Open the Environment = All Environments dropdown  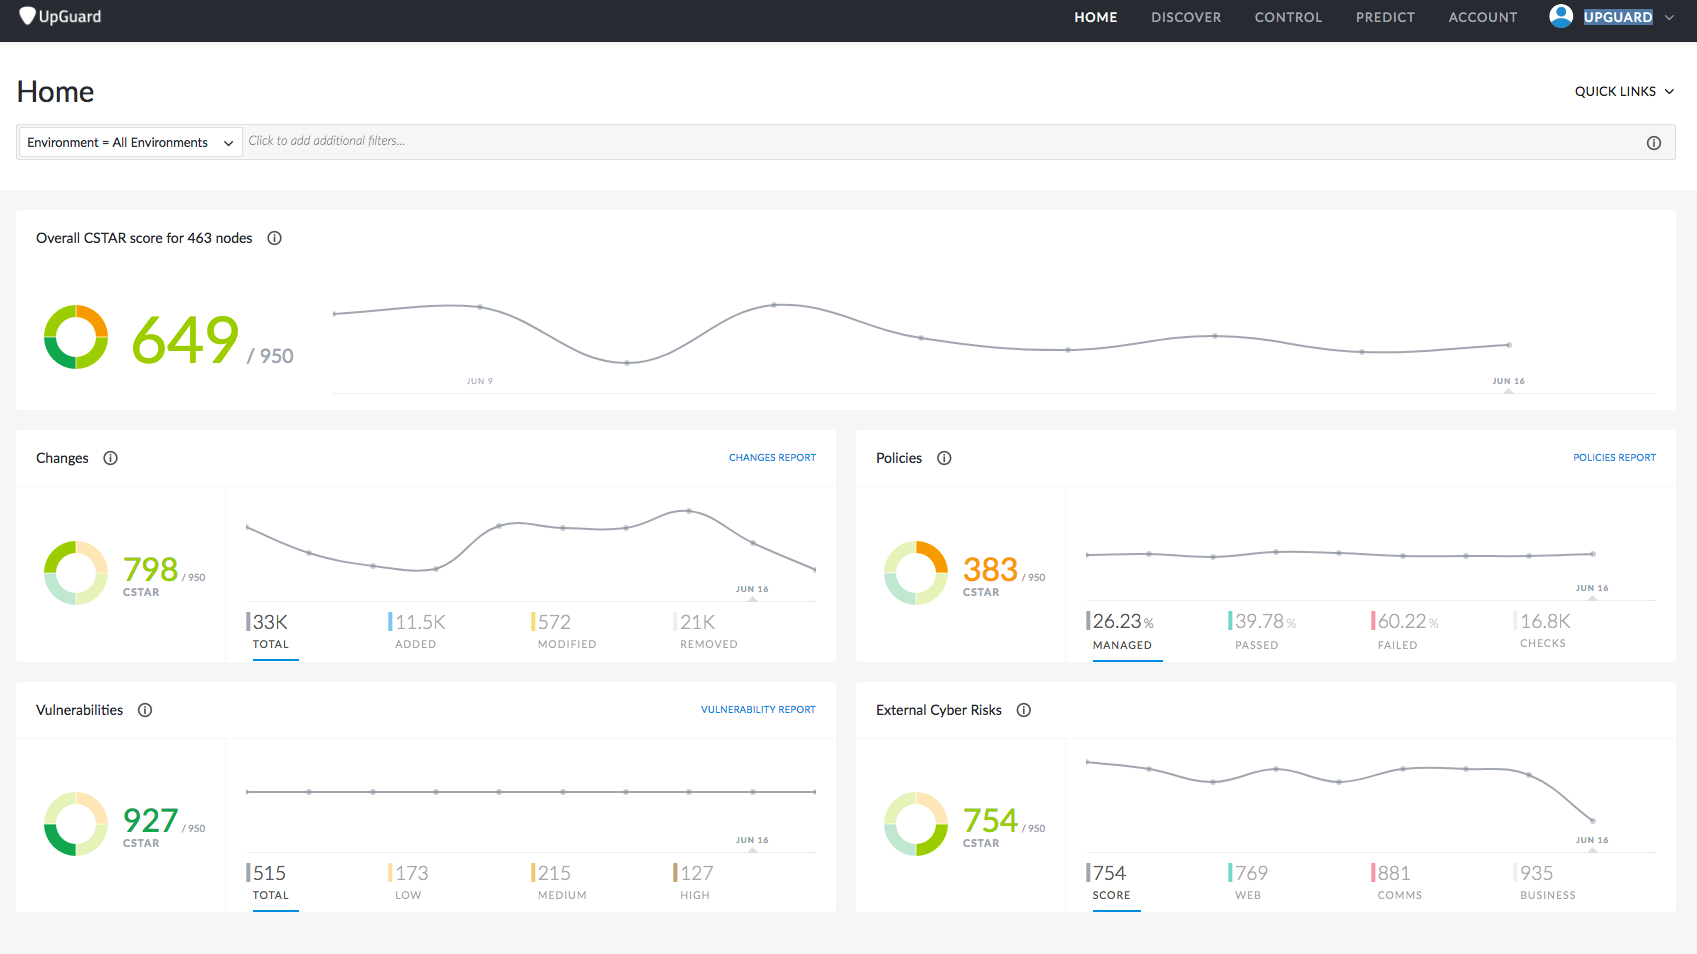130,142
